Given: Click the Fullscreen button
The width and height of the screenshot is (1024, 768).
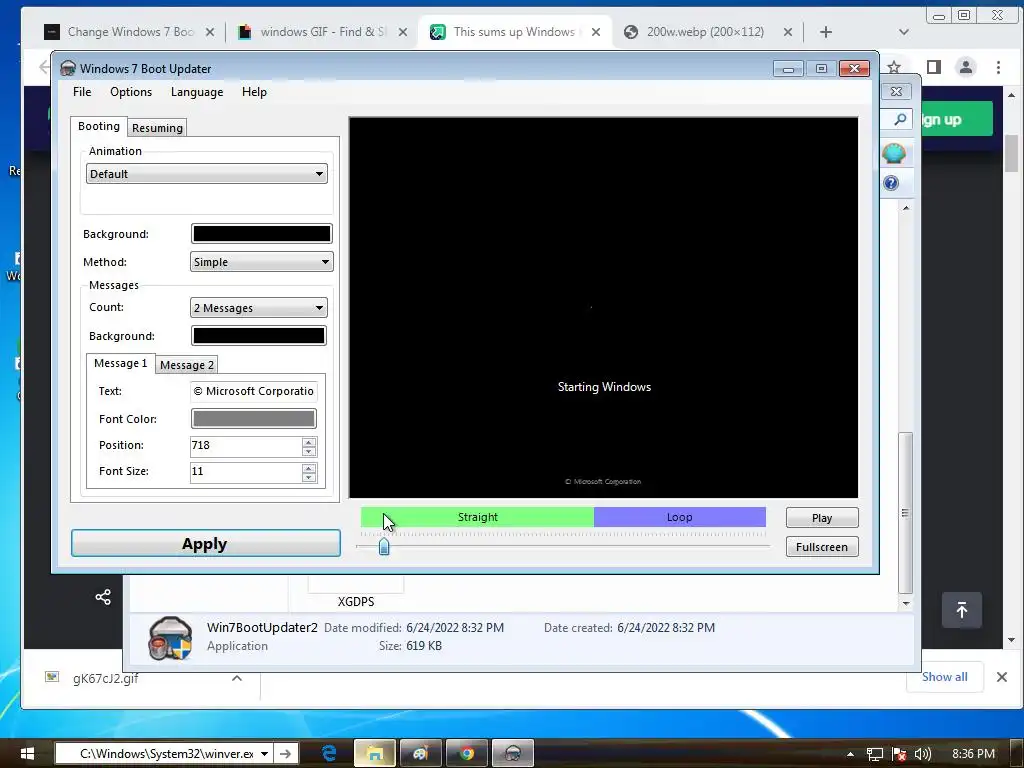Looking at the screenshot, I should (x=822, y=547).
